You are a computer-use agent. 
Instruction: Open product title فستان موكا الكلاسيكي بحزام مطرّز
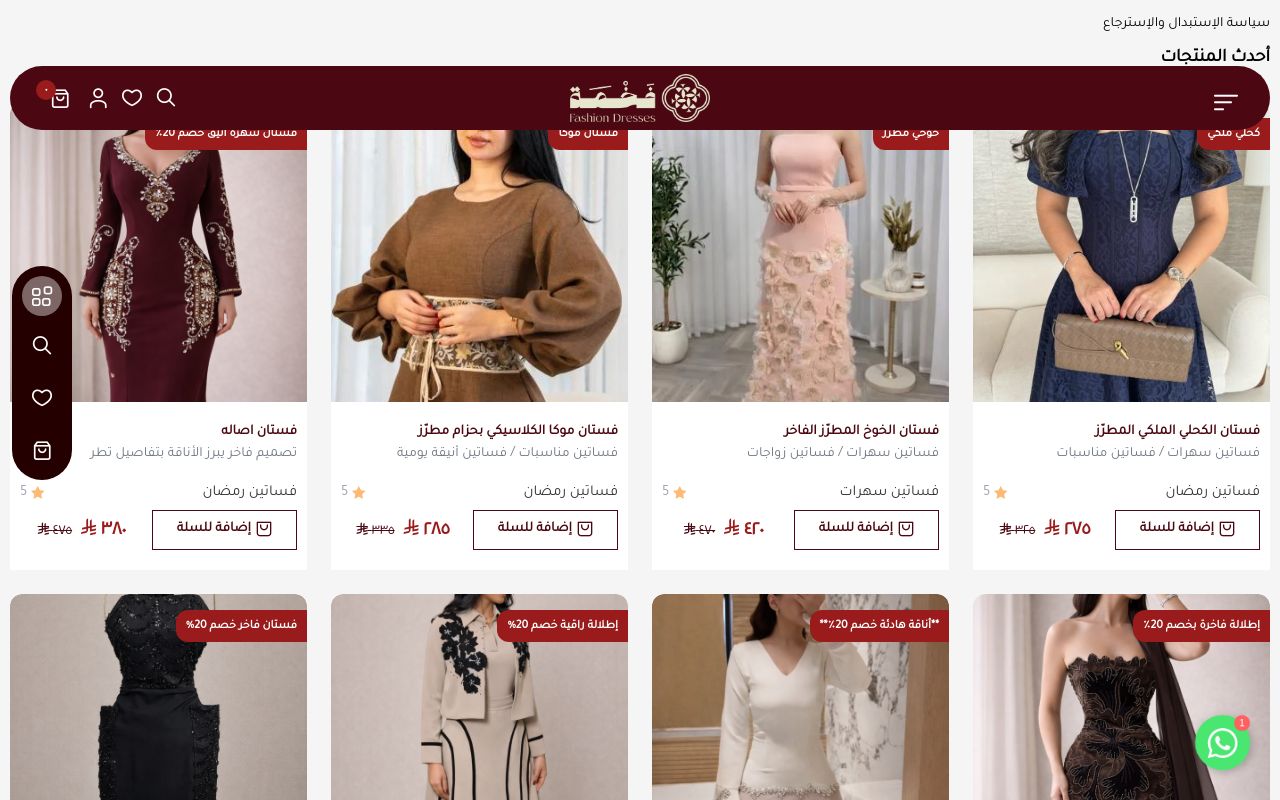point(518,430)
